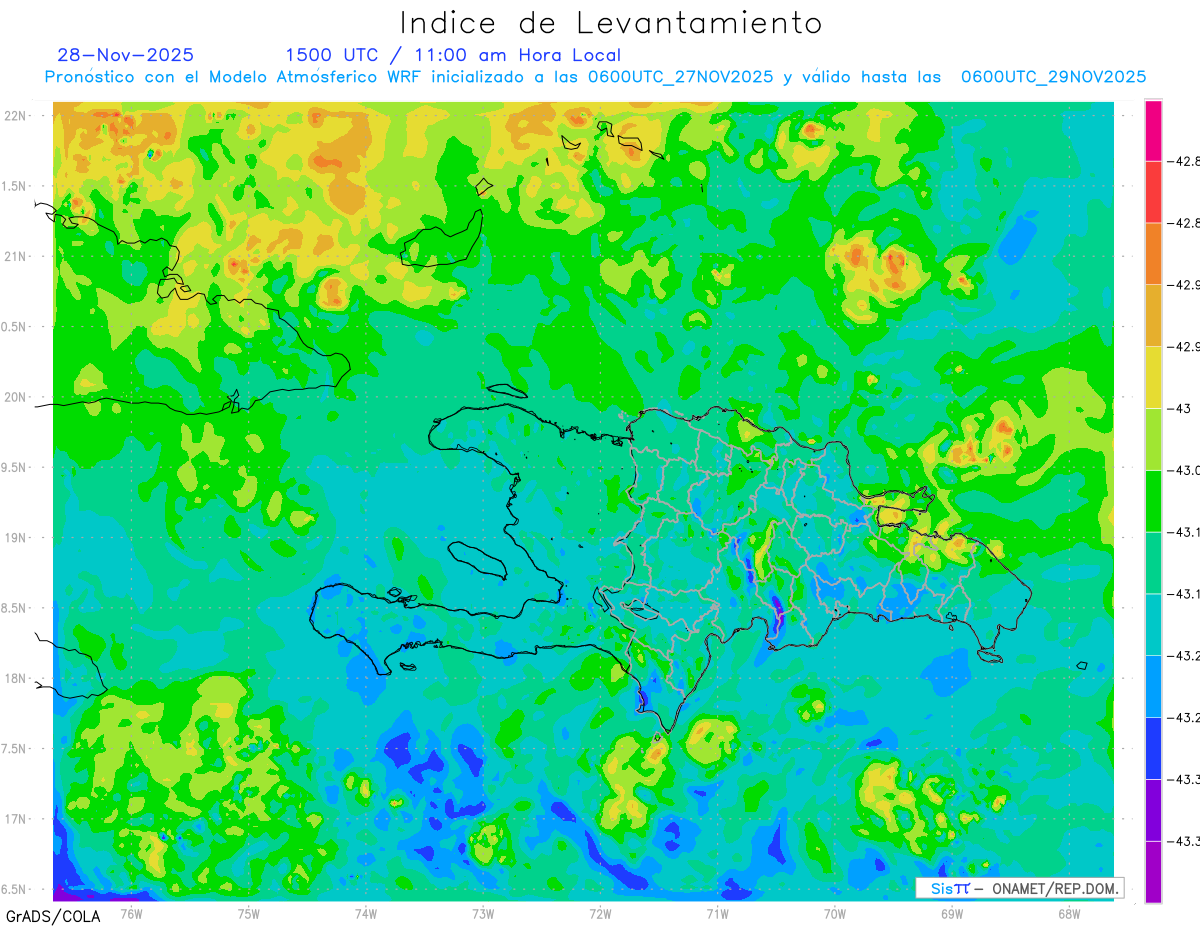Click the dark blue swatch on the color bar
The width and height of the screenshot is (1200, 927).
[1153, 748]
